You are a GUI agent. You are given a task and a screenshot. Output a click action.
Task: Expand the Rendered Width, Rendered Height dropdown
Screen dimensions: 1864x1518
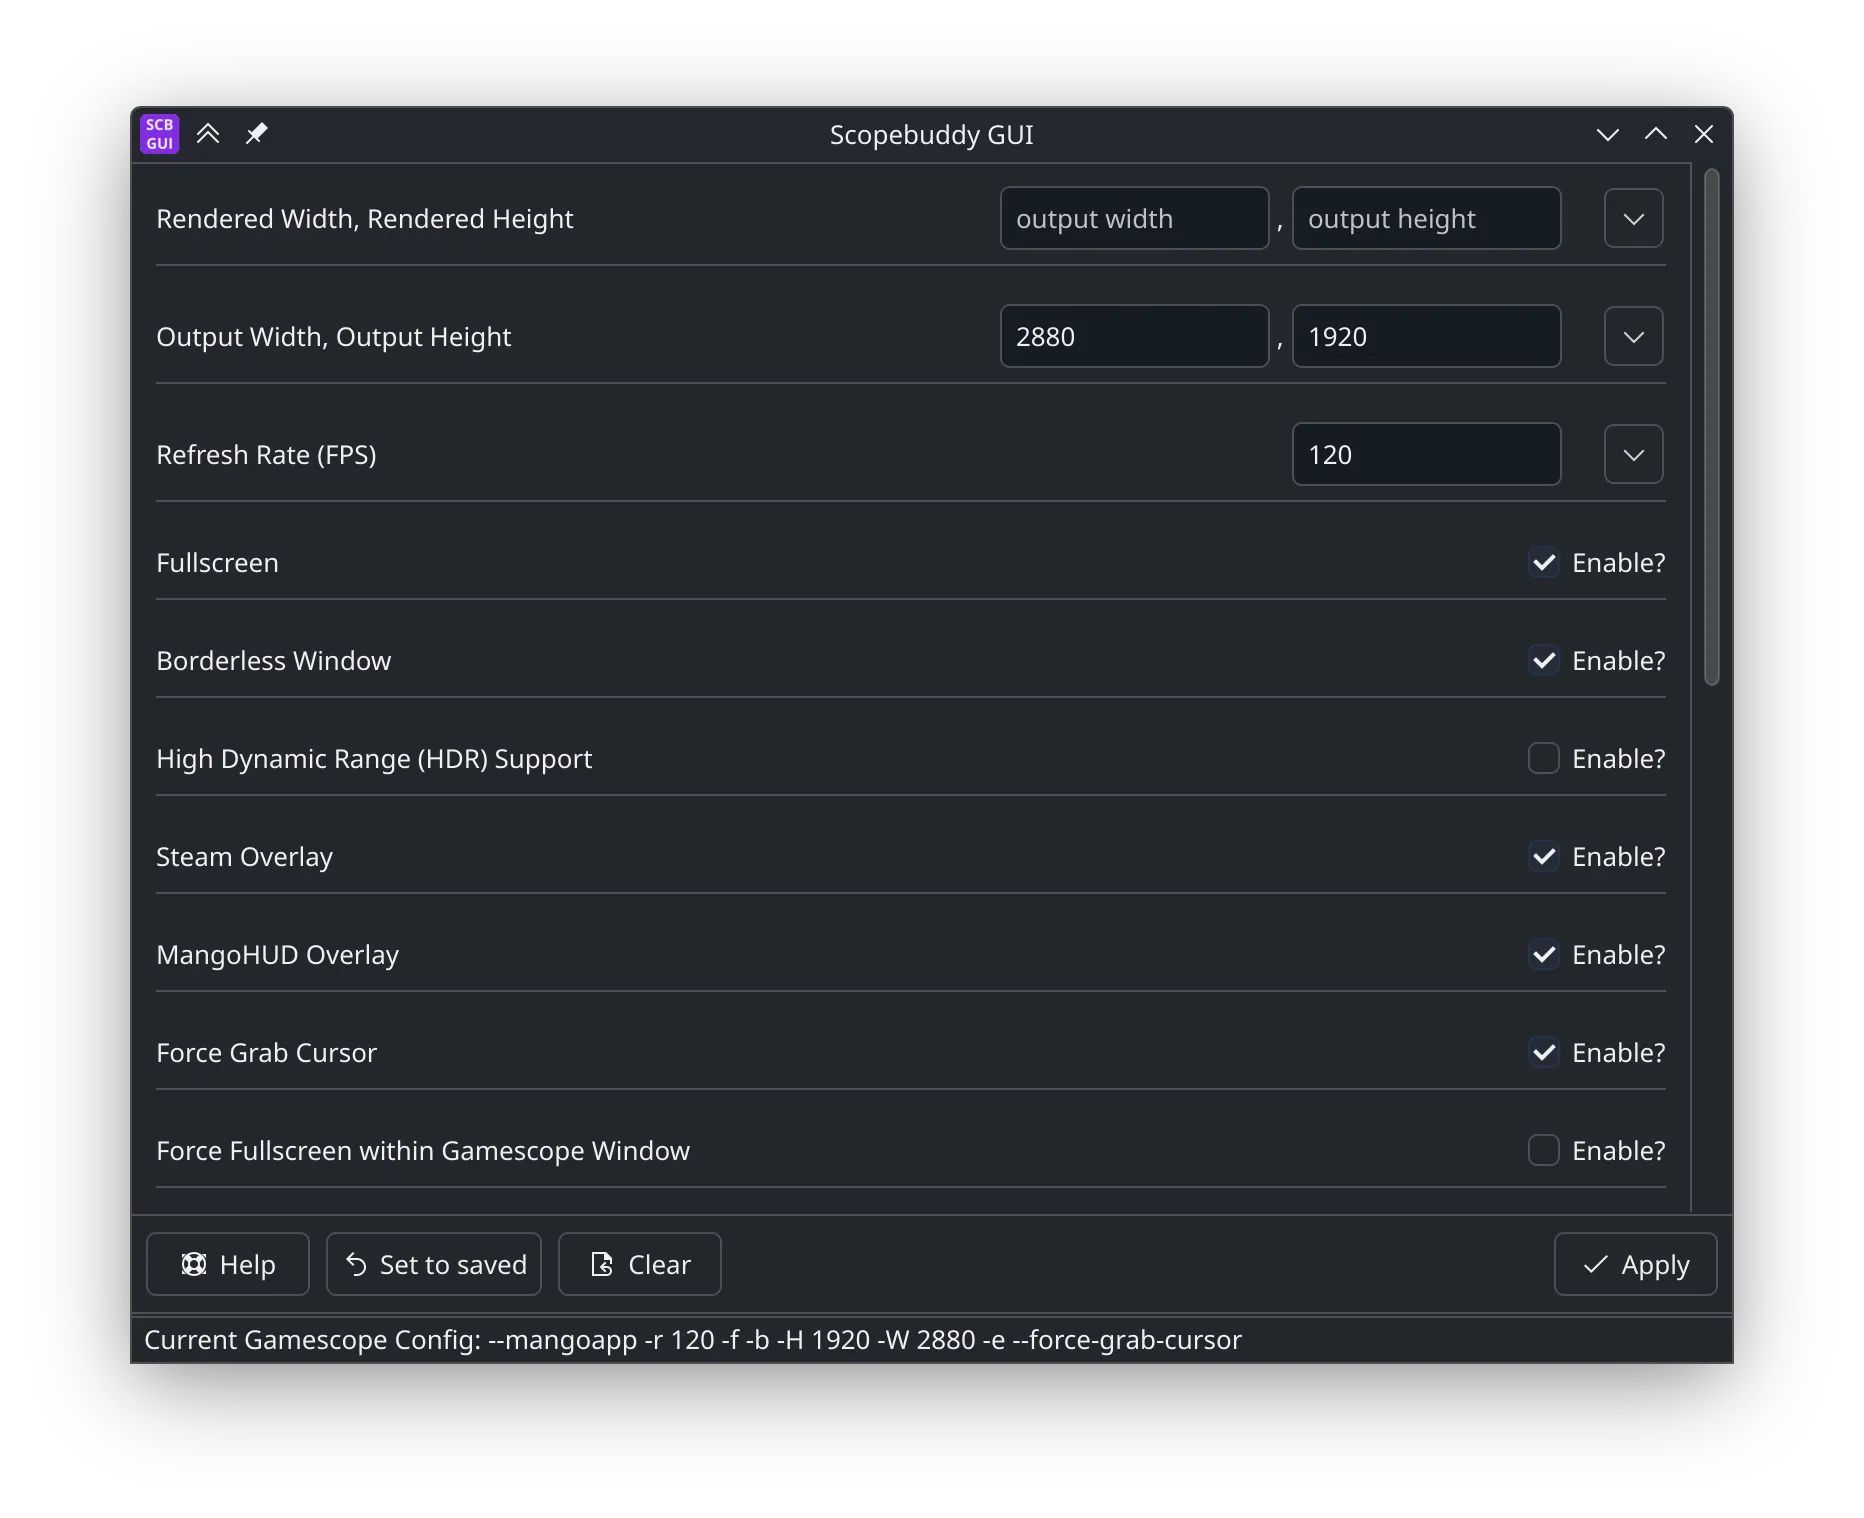pos(1633,218)
